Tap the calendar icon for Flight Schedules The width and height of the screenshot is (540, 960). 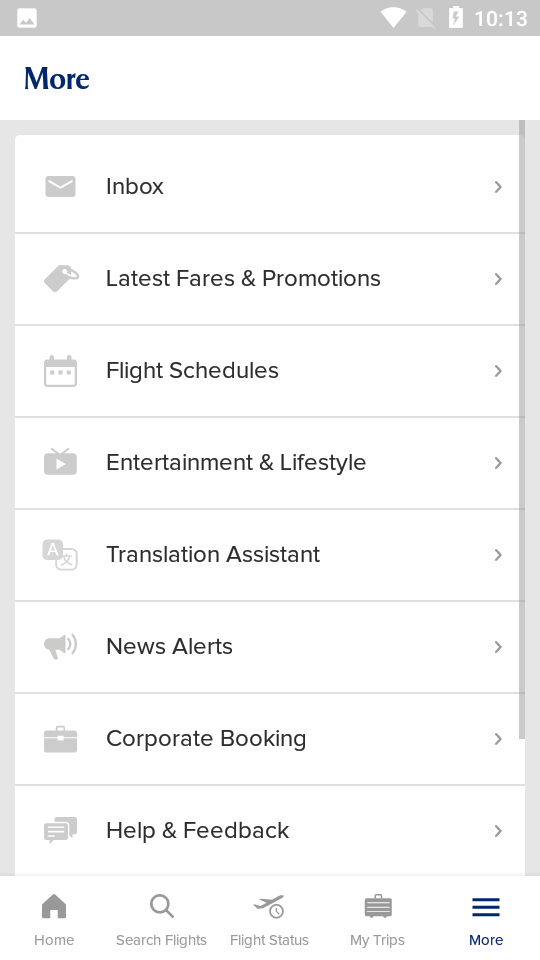(x=61, y=371)
